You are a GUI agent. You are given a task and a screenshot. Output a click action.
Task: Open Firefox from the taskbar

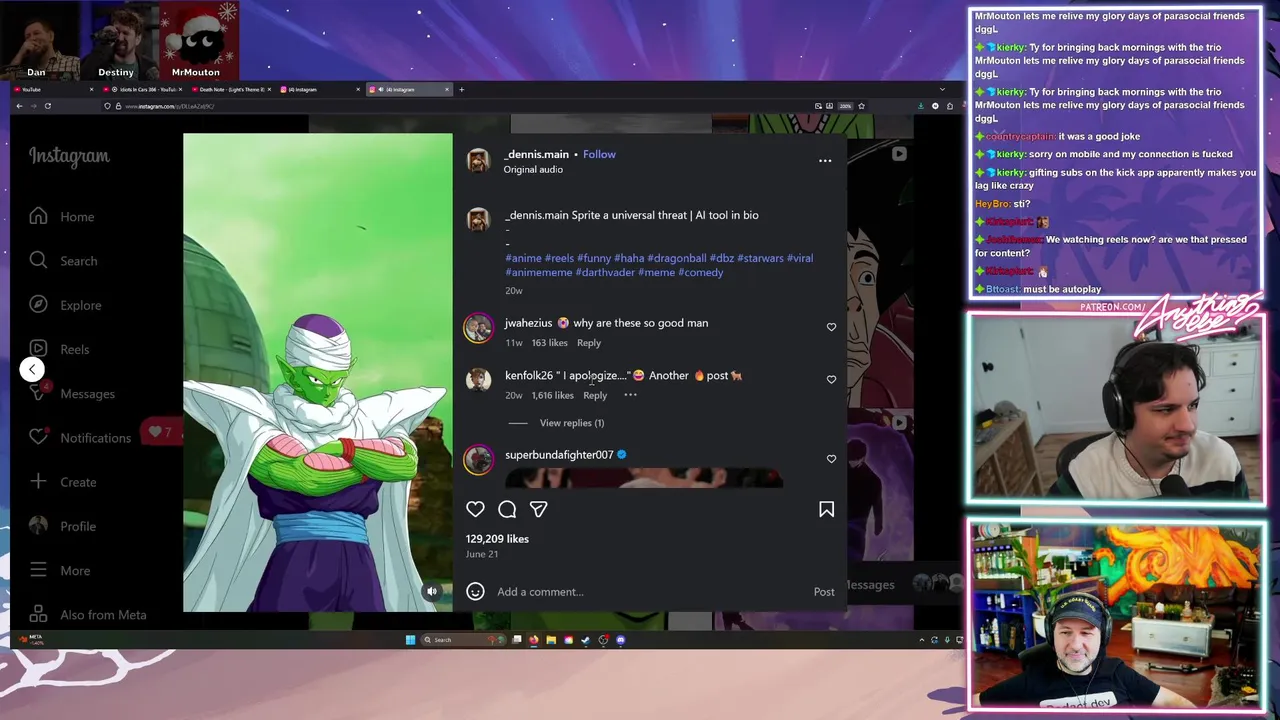[534, 640]
